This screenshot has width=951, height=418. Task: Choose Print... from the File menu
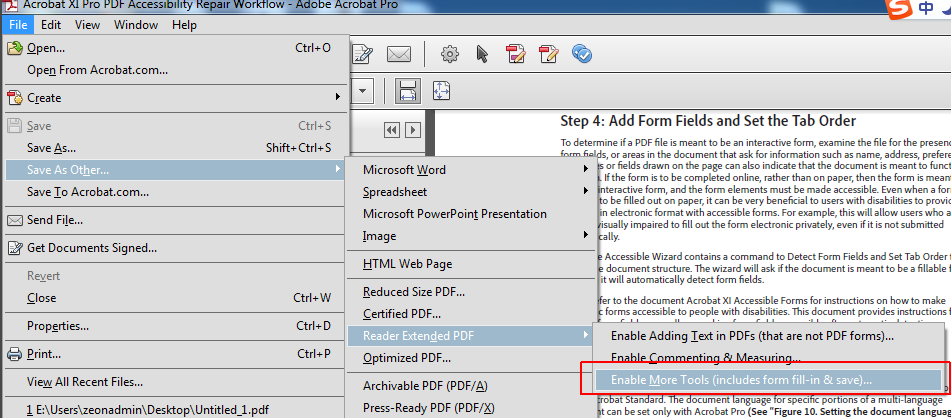[x=176, y=354]
